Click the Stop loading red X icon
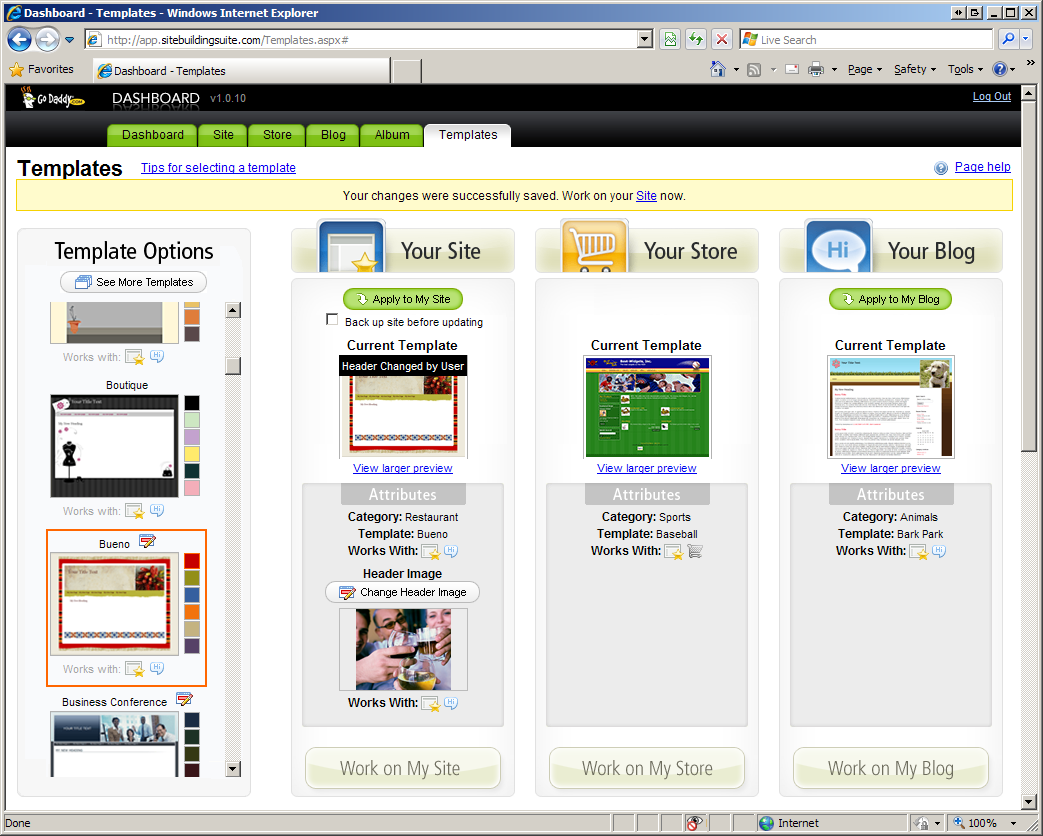This screenshot has width=1043, height=836. 721,40
